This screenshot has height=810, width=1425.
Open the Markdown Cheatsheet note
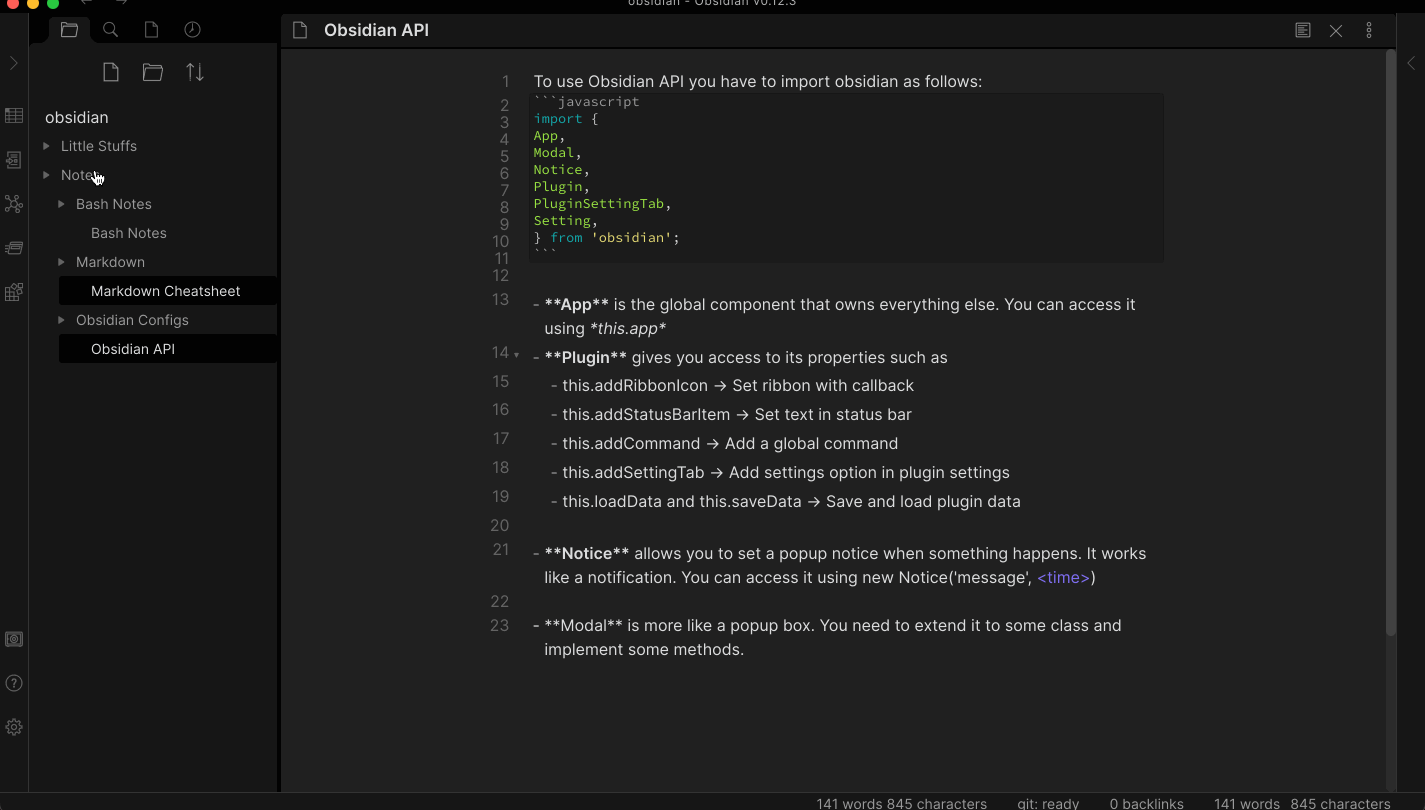tap(167, 290)
